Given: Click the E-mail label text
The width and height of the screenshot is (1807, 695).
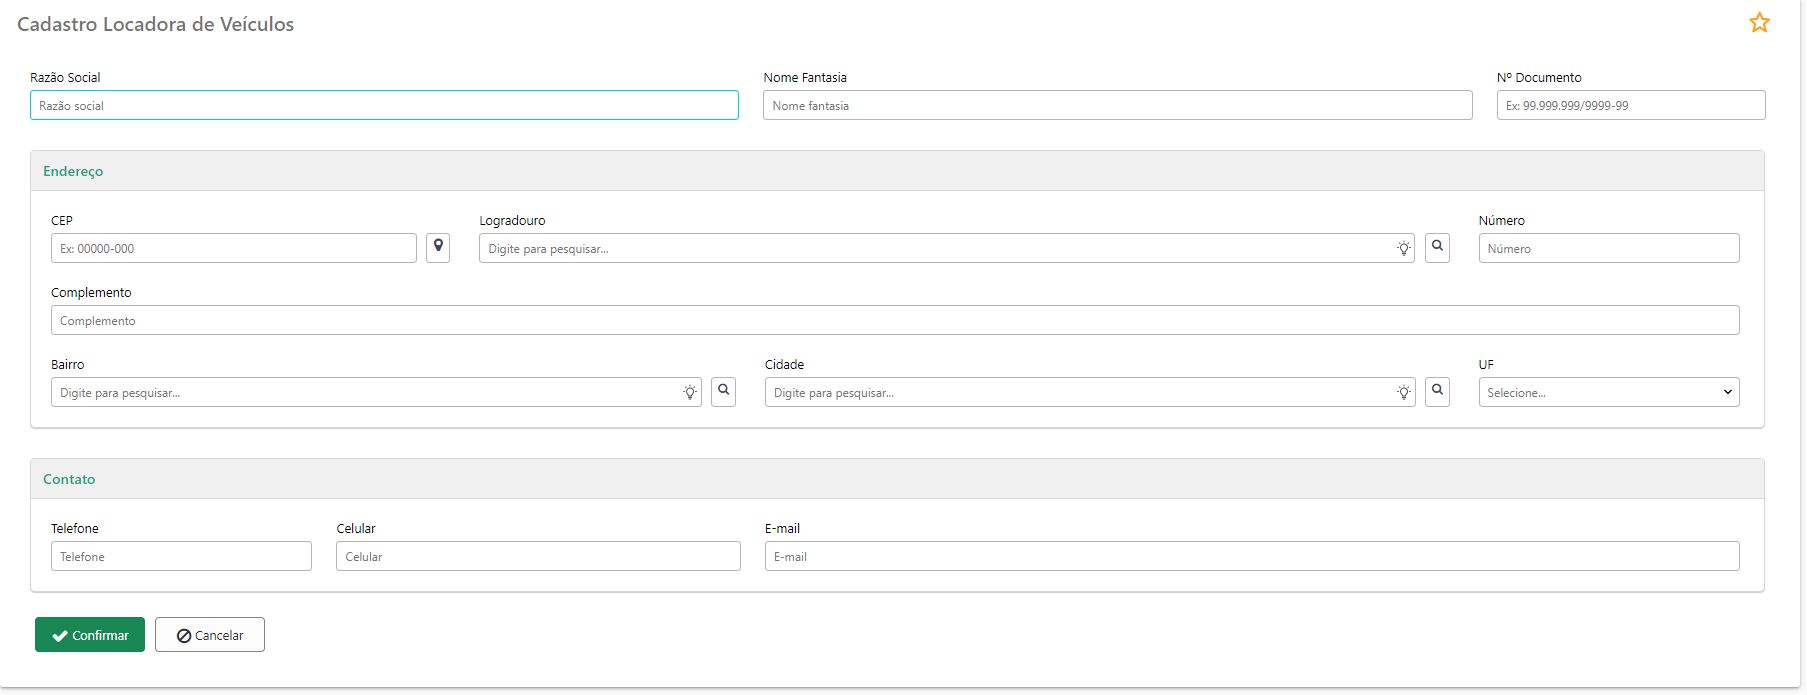Looking at the screenshot, I should (x=783, y=528).
